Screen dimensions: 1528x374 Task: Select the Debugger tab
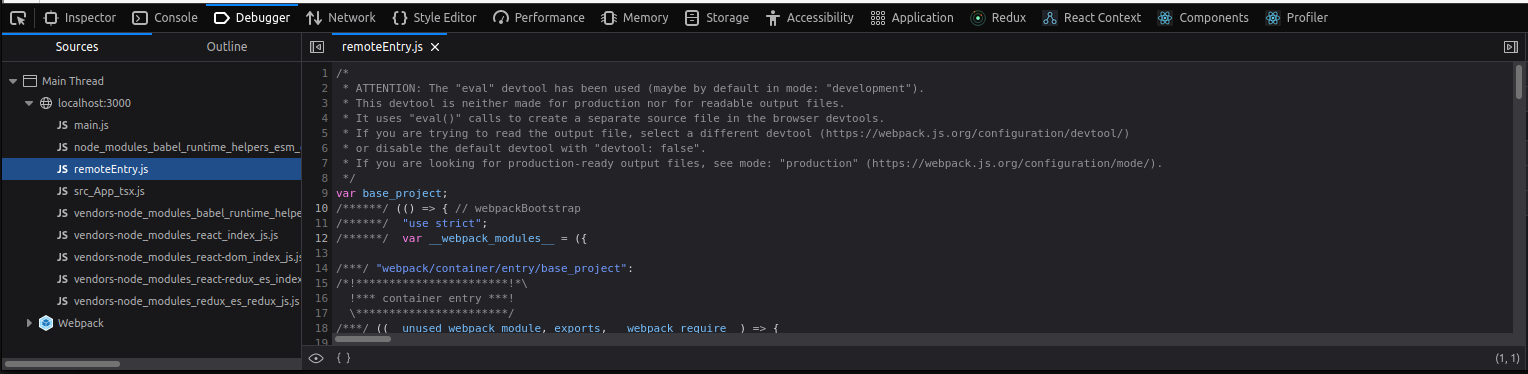252,17
